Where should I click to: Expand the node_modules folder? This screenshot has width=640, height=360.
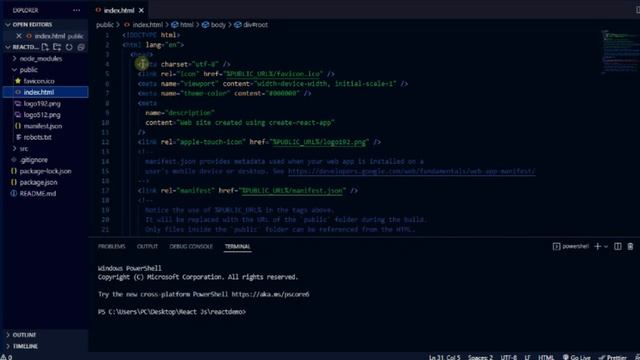pyautogui.click(x=41, y=58)
